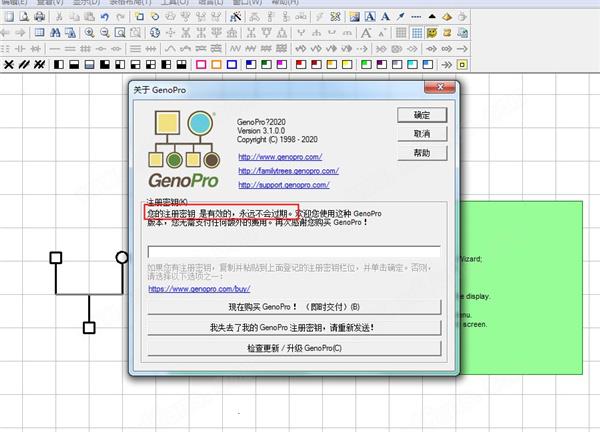Choose the magenta corner color swatch
Image resolution: width=600 pixels, height=432 pixels.
[x=282, y=65]
